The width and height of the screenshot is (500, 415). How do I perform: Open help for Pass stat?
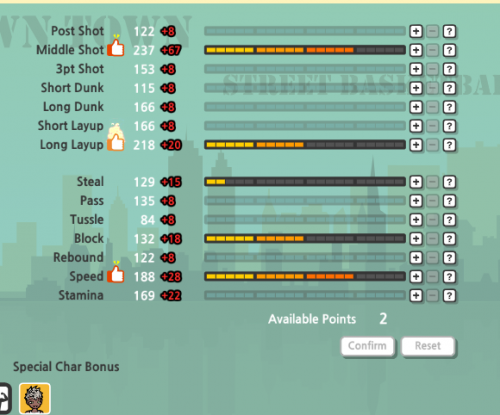449,201
